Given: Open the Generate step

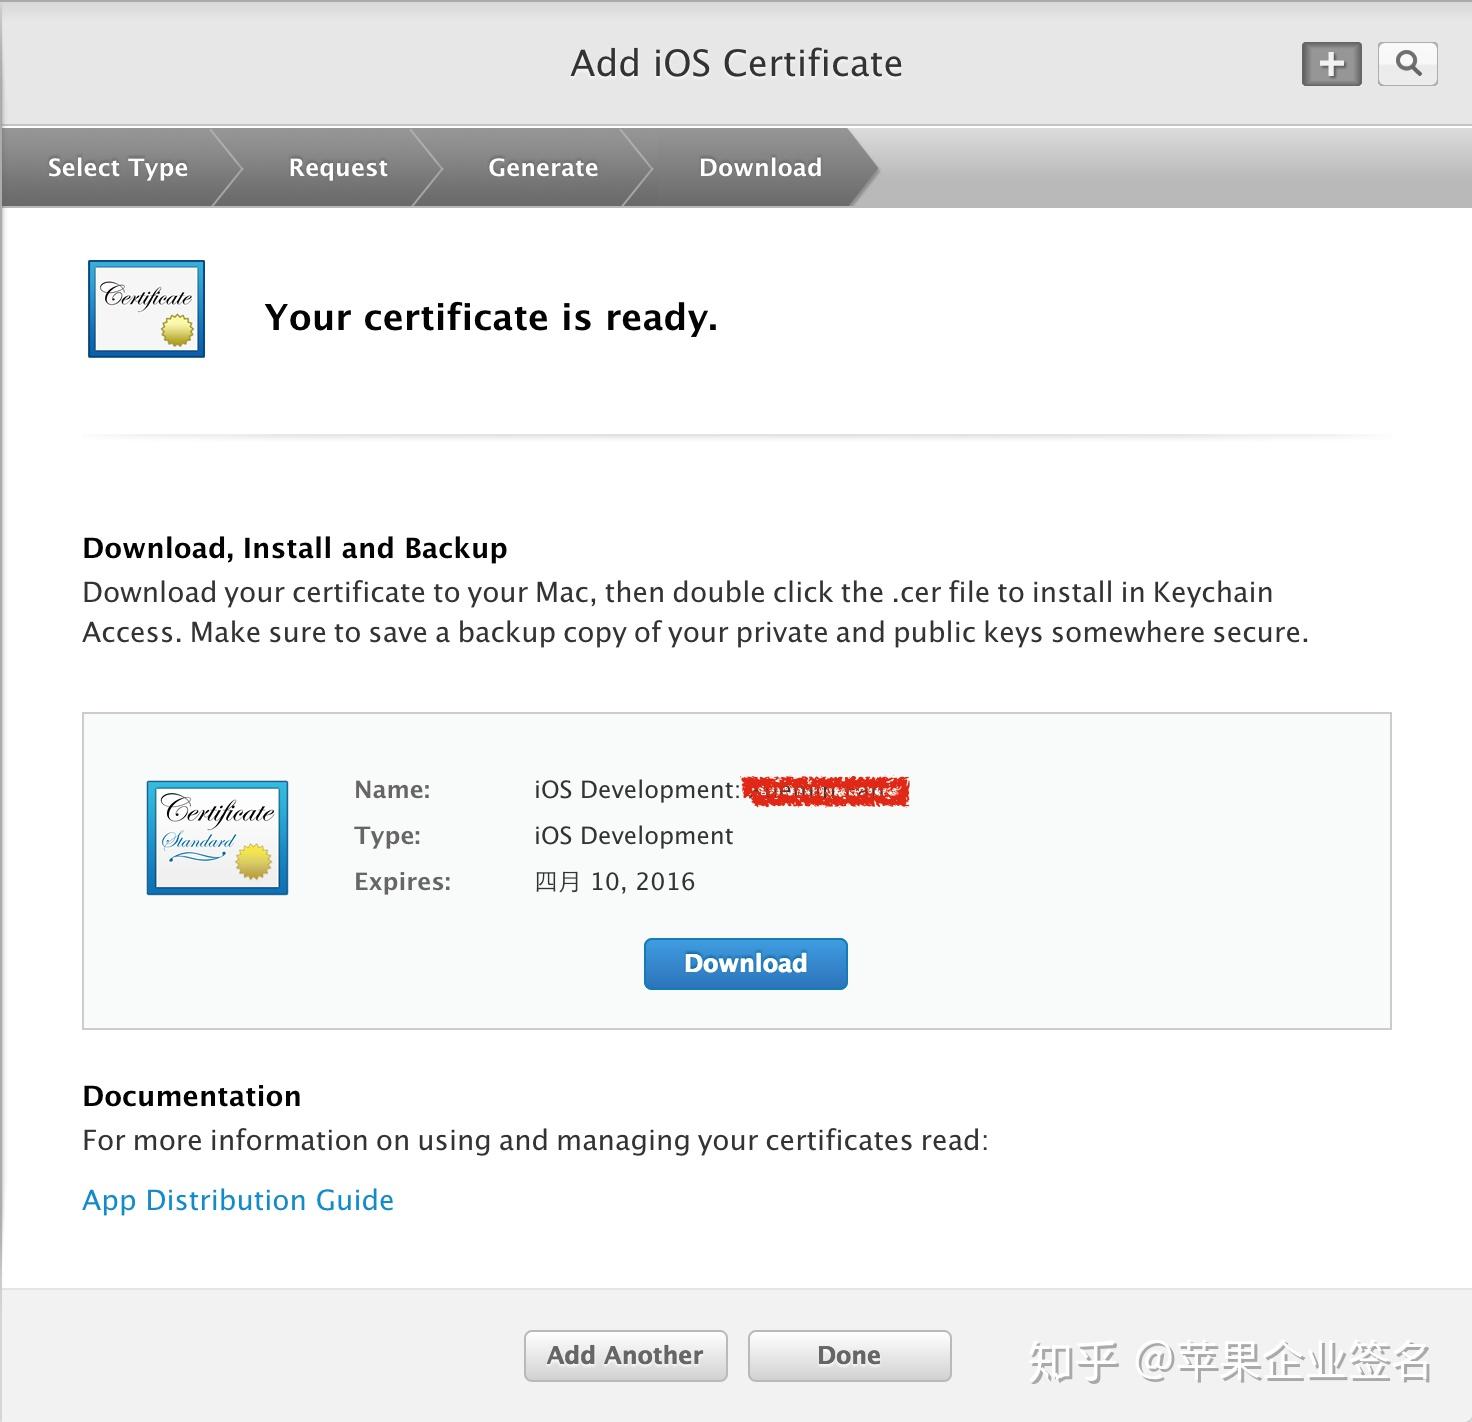Looking at the screenshot, I should (542, 167).
